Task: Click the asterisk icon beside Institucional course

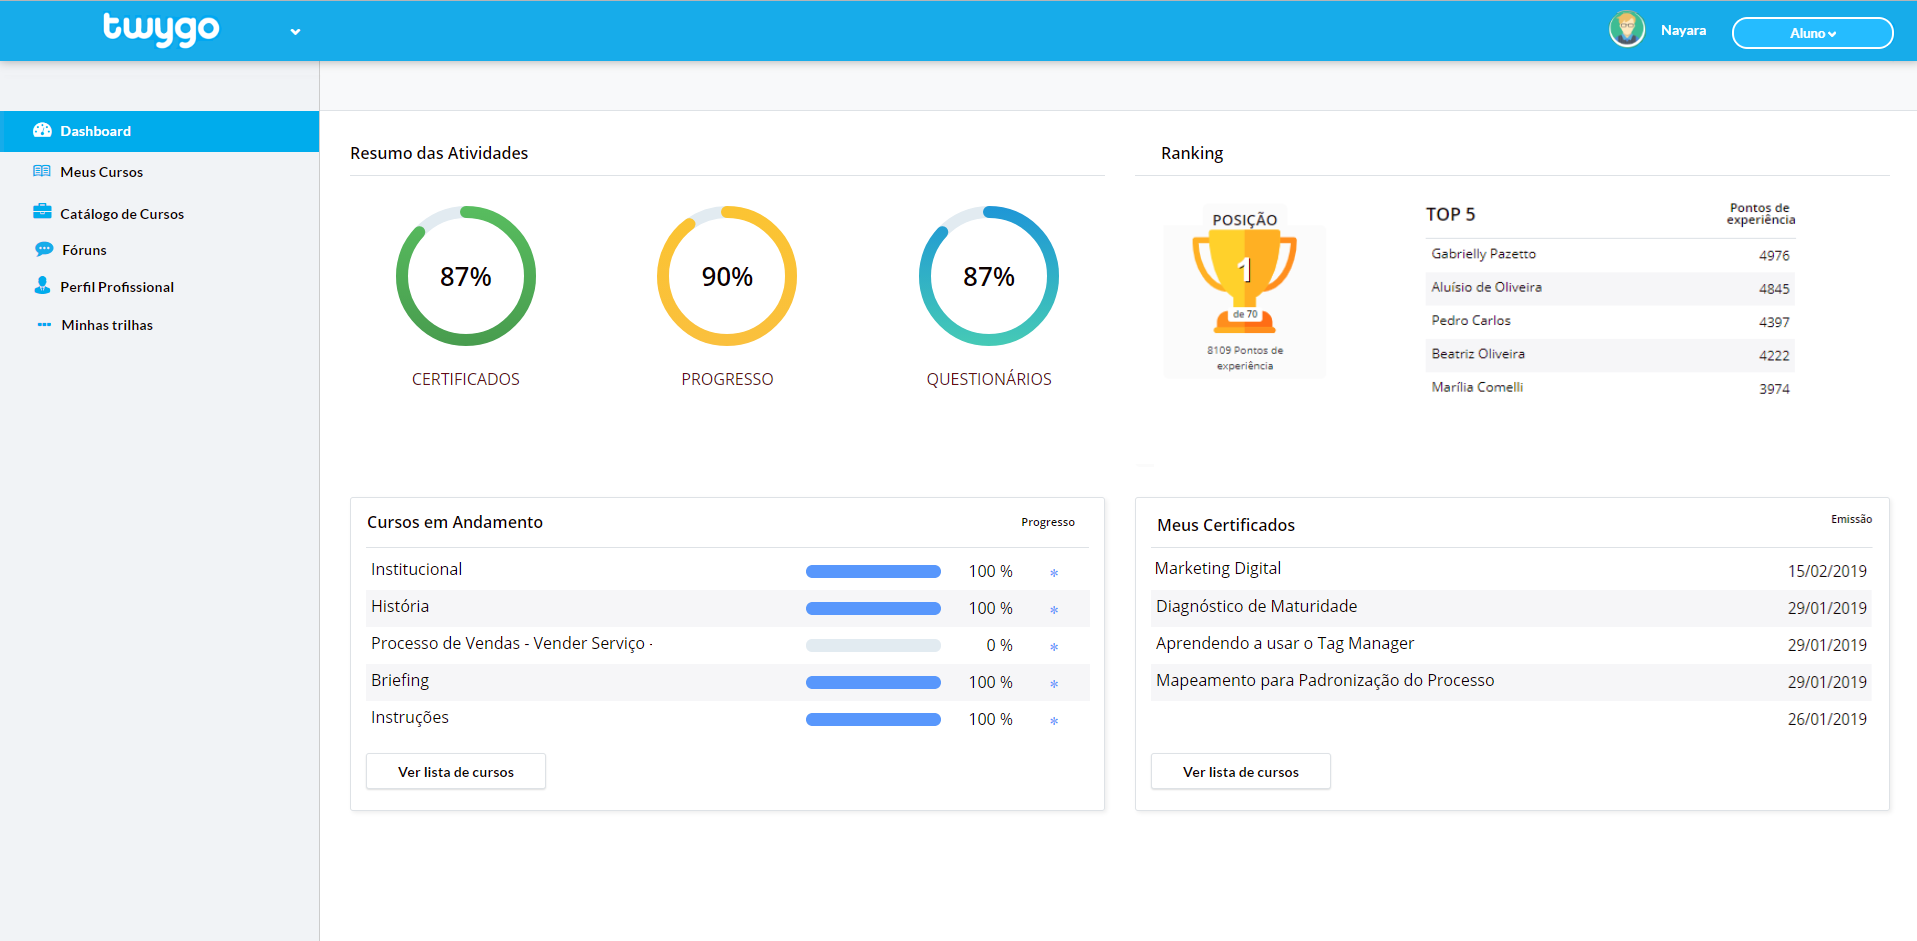Action: pyautogui.click(x=1054, y=573)
